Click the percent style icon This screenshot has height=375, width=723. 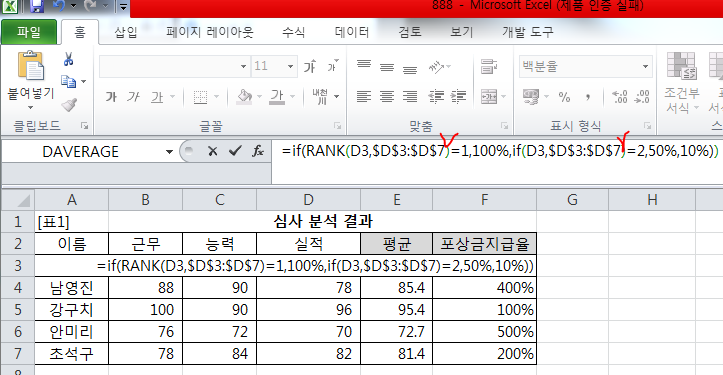click(x=564, y=96)
